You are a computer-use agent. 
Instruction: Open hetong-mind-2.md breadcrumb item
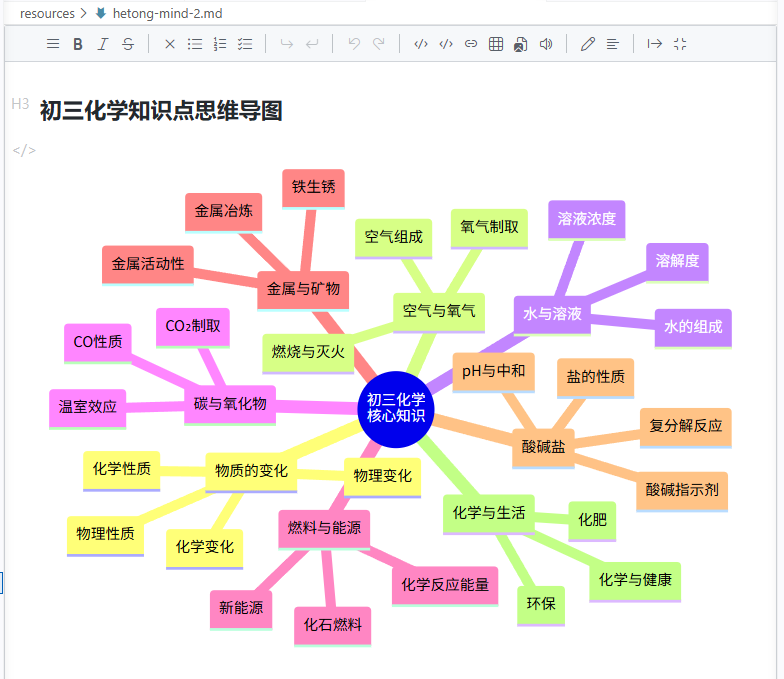pyautogui.click(x=168, y=14)
